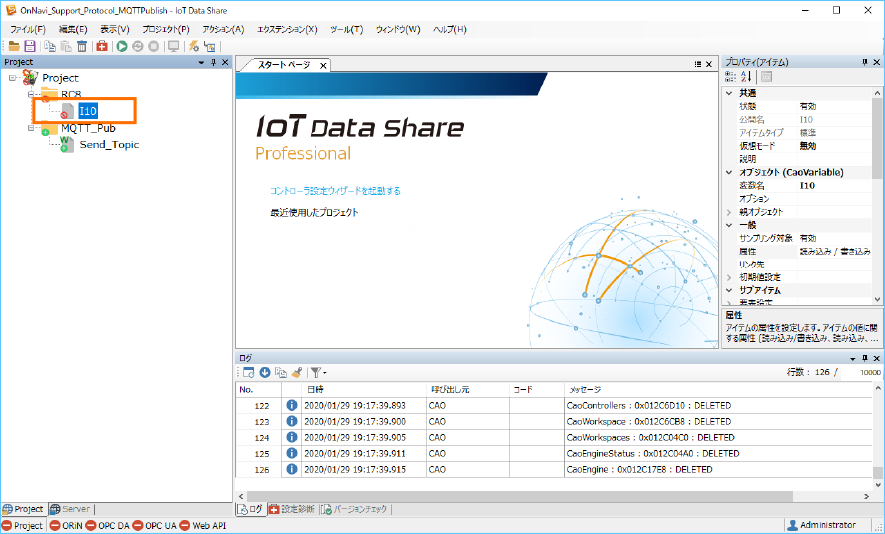This screenshot has width=885, height=534.
Task: Collapse the MQTT_Pub folder node
Action: tap(32, 128)
